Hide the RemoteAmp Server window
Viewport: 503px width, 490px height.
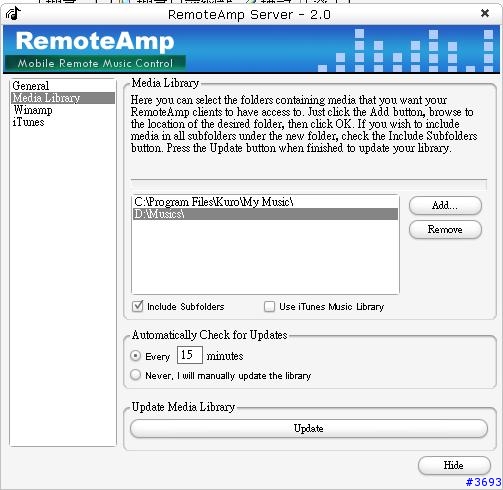[454, 465]
